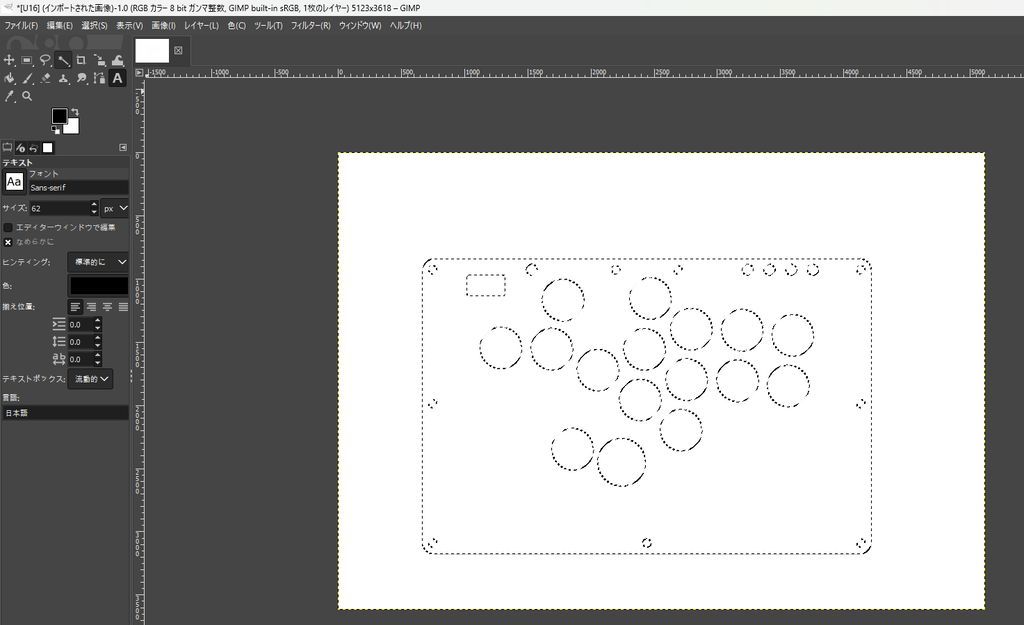Open the 色(C) menu
The width and height of the screenshot is (1024, 625).
coord(236,25)
